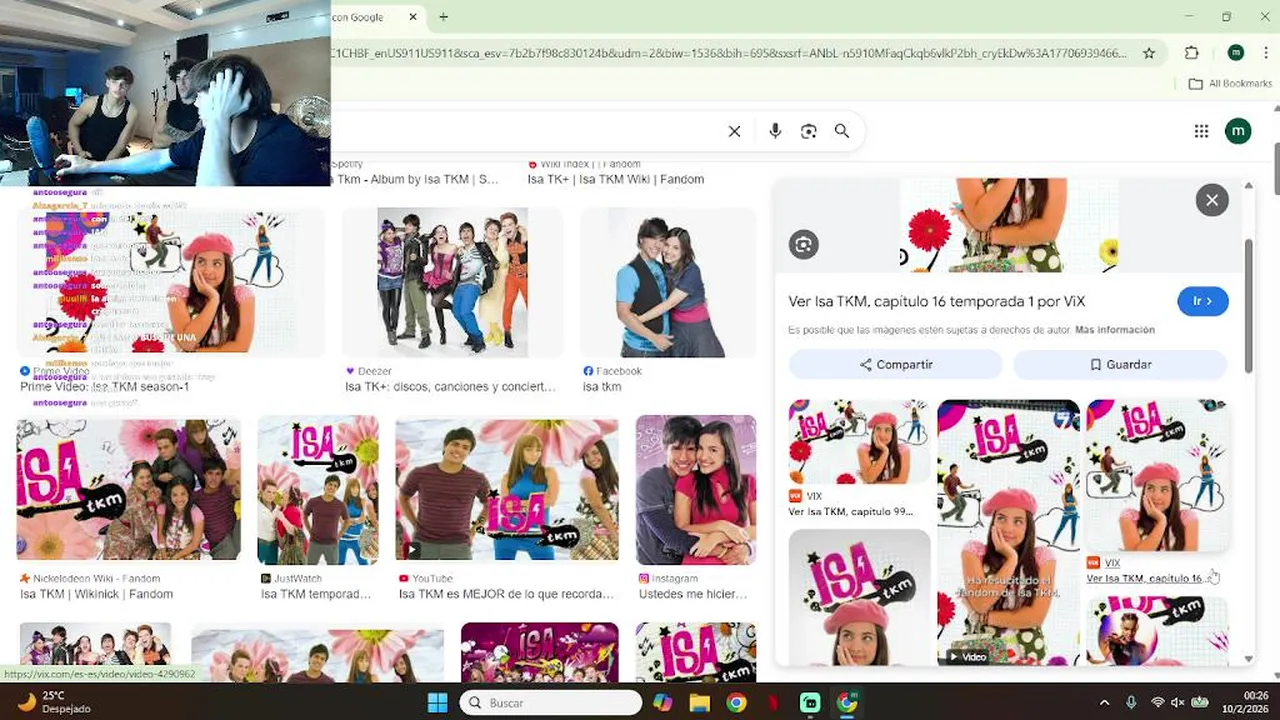Clear the Google search box with X
Image resolution: width=1280 pixels, height=720 pixels.
[734, 131]
